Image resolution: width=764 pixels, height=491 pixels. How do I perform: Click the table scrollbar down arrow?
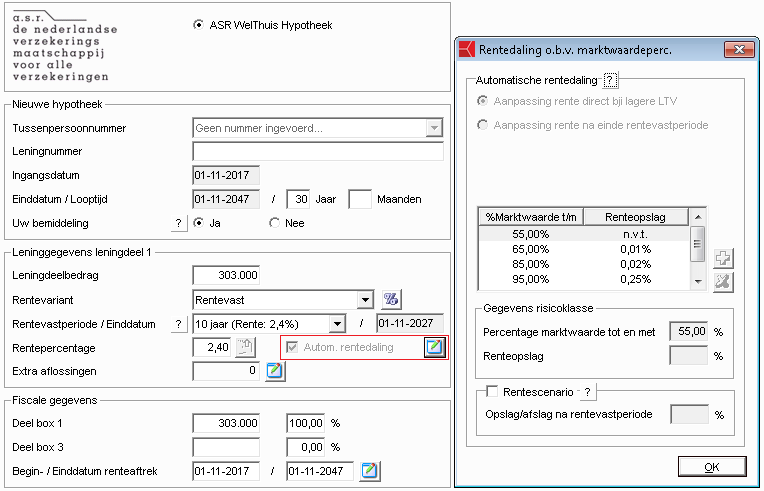[x=698, y=281]
